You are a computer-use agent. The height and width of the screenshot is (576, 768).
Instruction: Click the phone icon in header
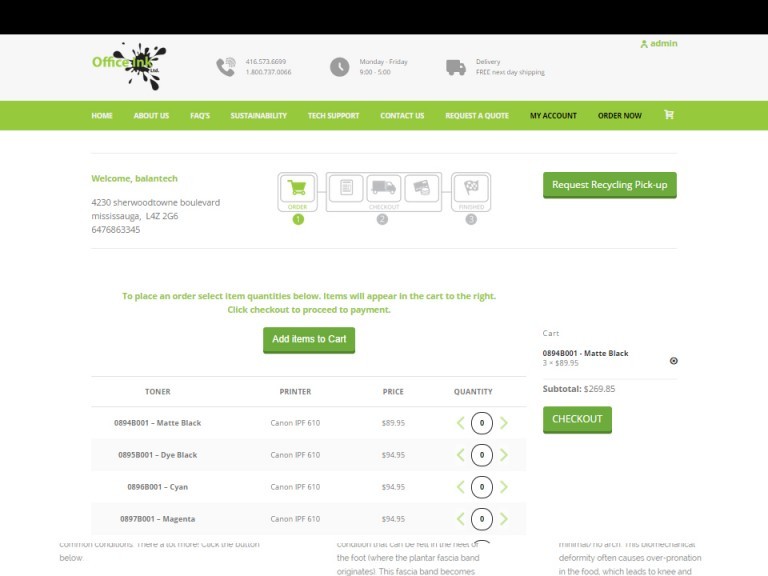(225, 67)
